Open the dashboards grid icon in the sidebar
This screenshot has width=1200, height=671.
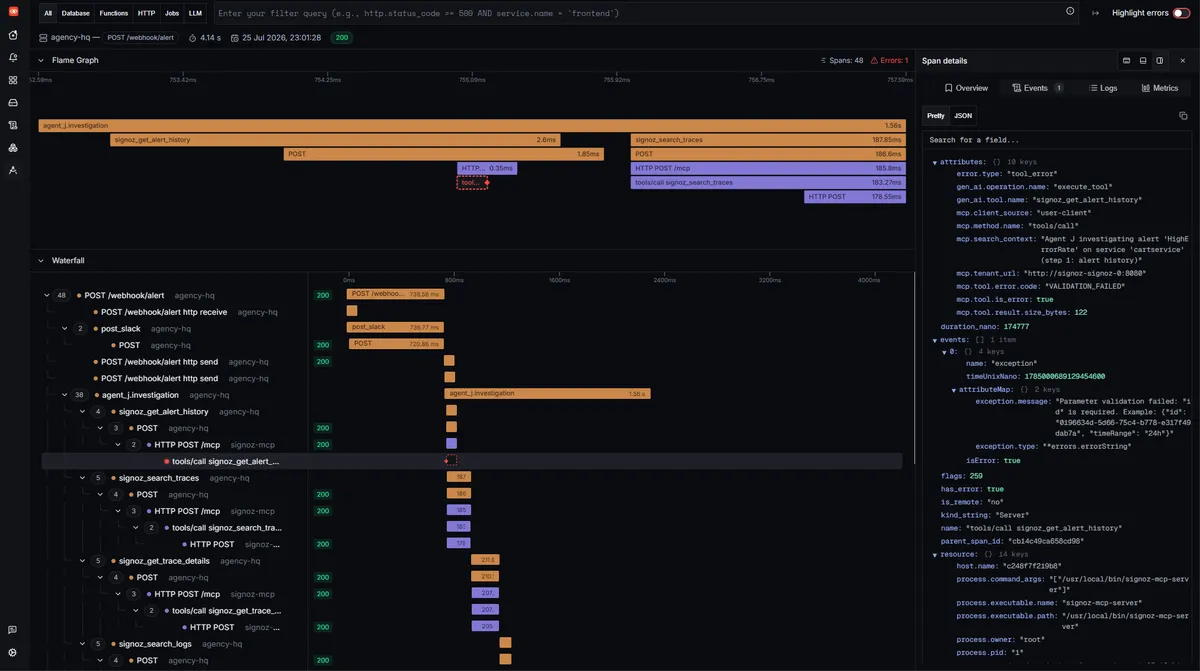click(13, 80)
